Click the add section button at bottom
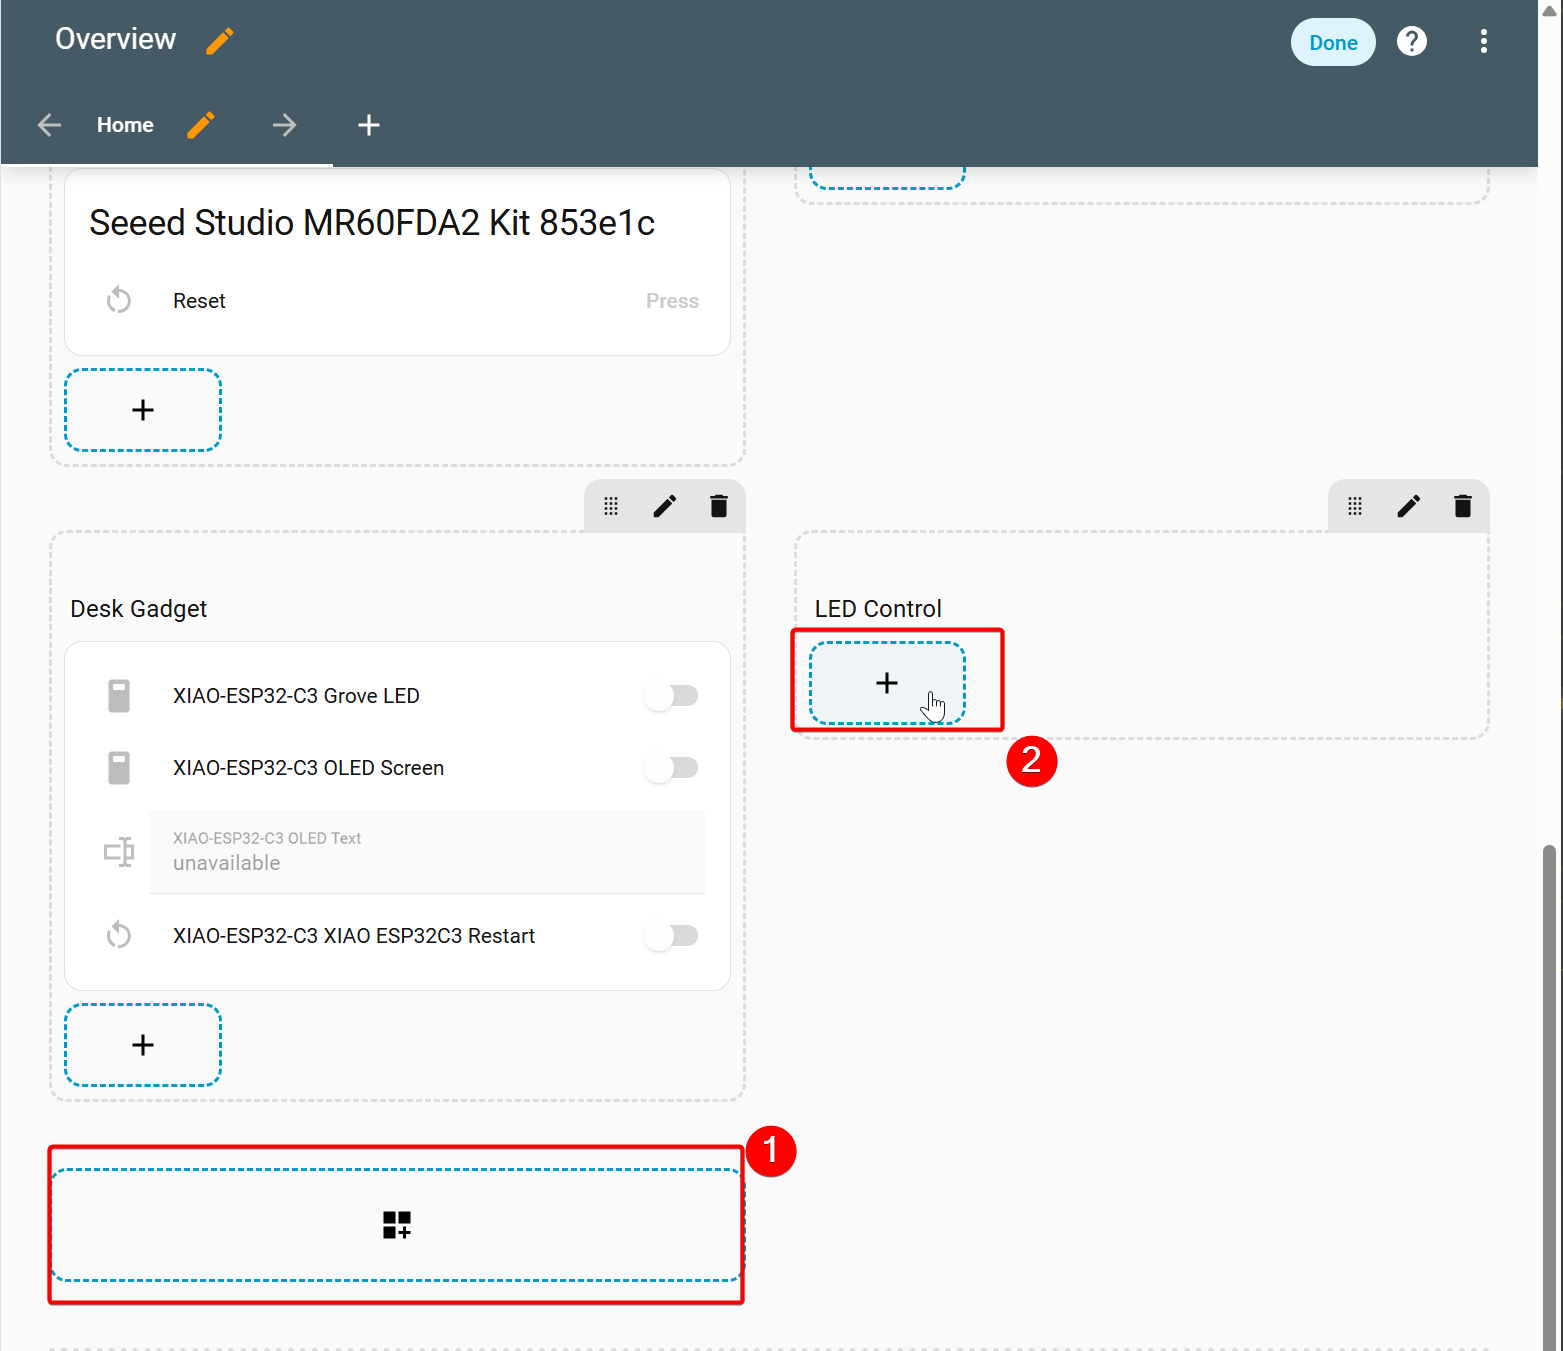 tap(396, 1225)
